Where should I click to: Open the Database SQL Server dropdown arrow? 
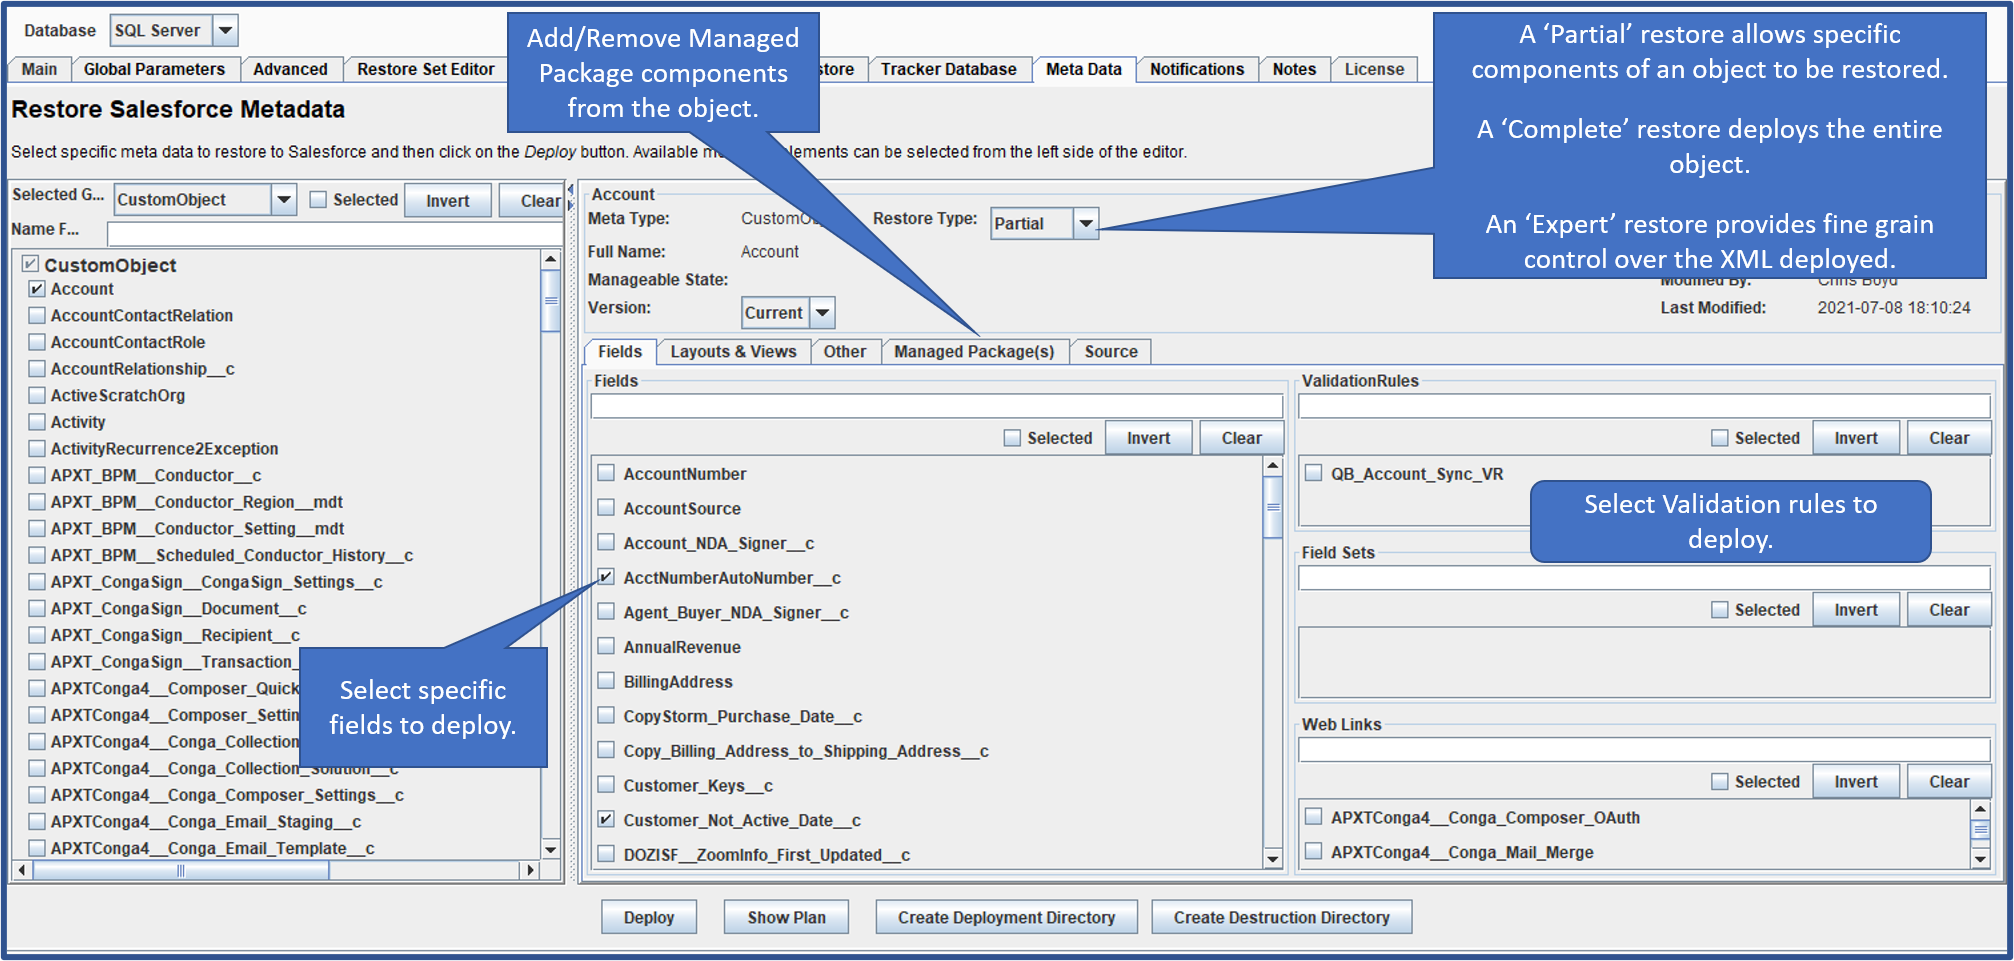pyautogui.click(x=226, y=31)
